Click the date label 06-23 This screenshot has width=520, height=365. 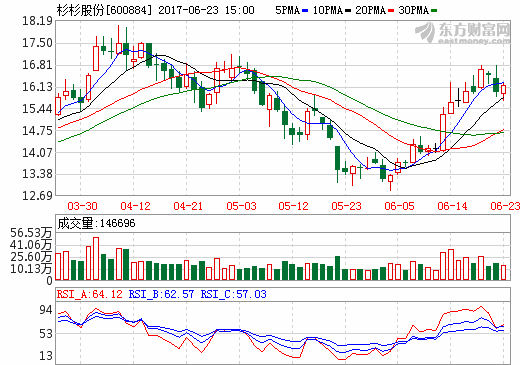coord(505,206)
